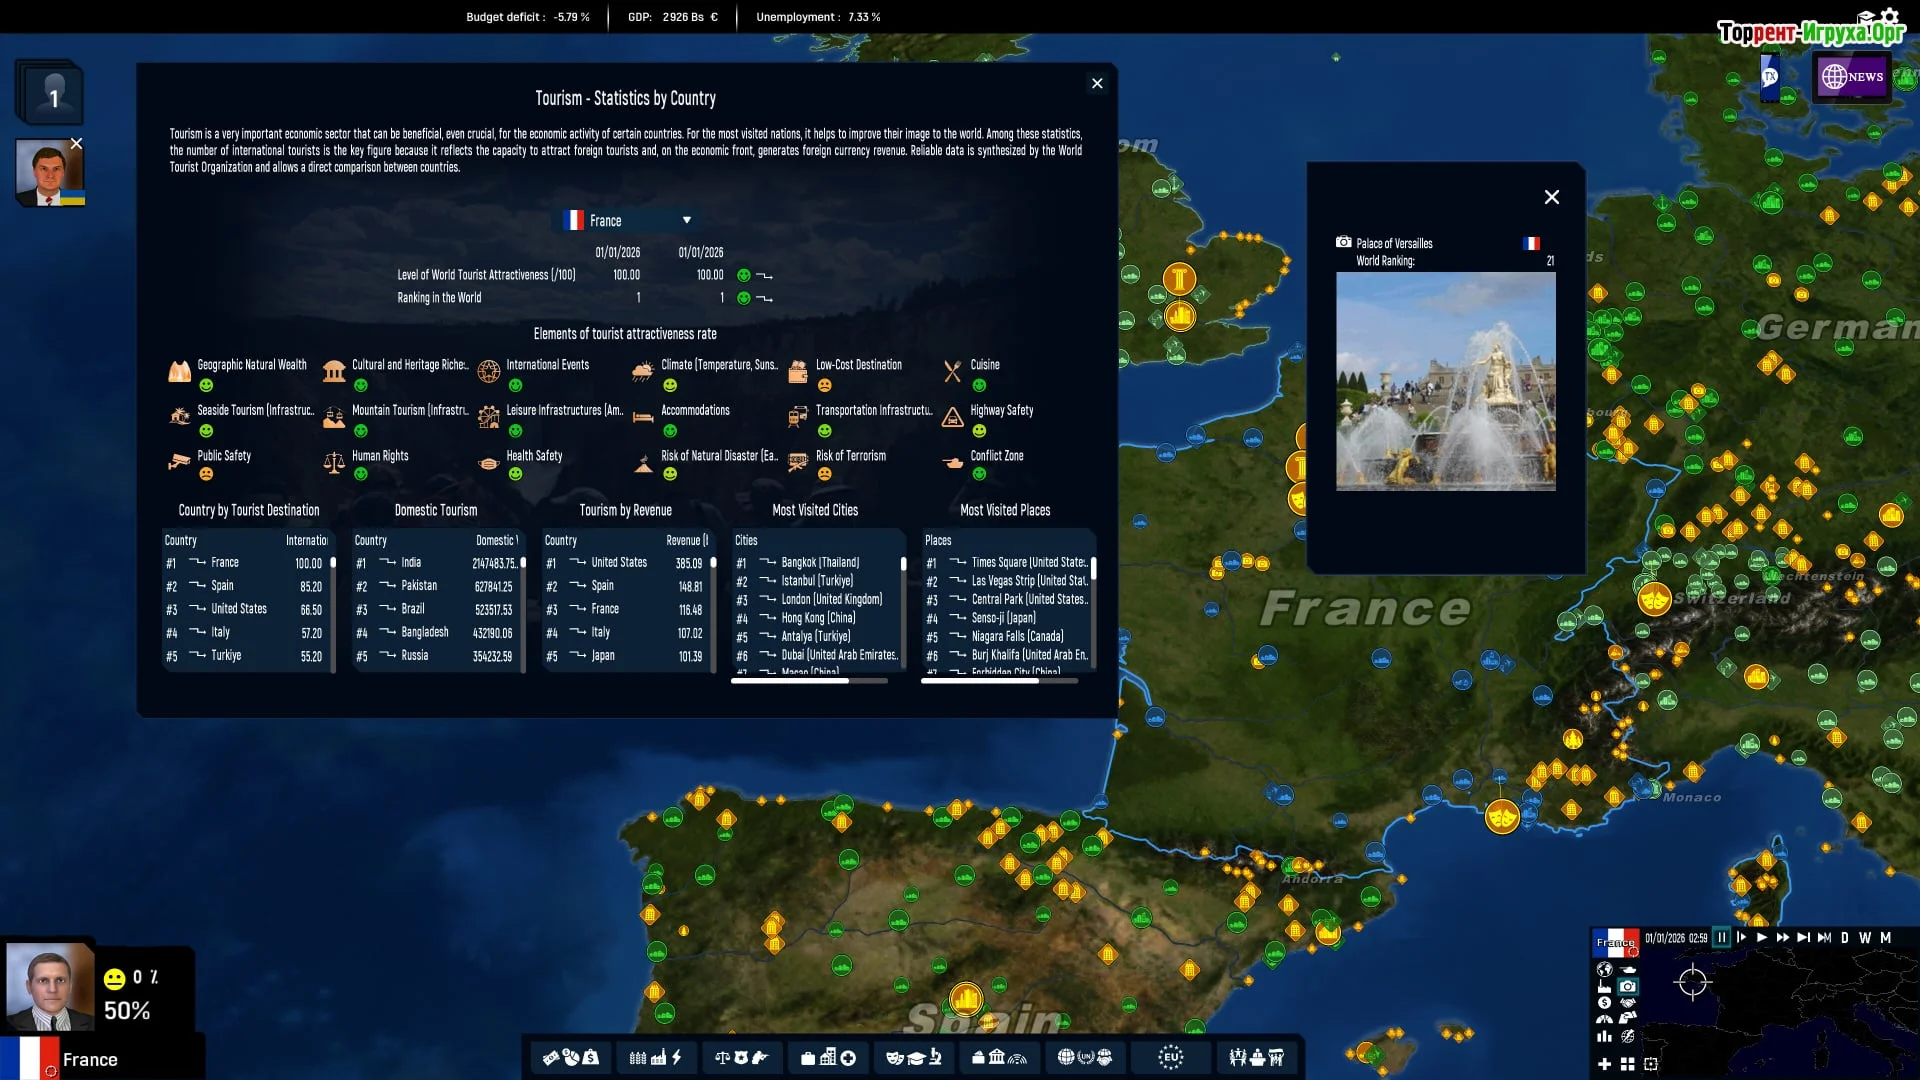Image resolution: width=1920 pixels, height=1080 pixels.
Task: Click the bar chart statistics icon
Action: coord(1604,1037)
